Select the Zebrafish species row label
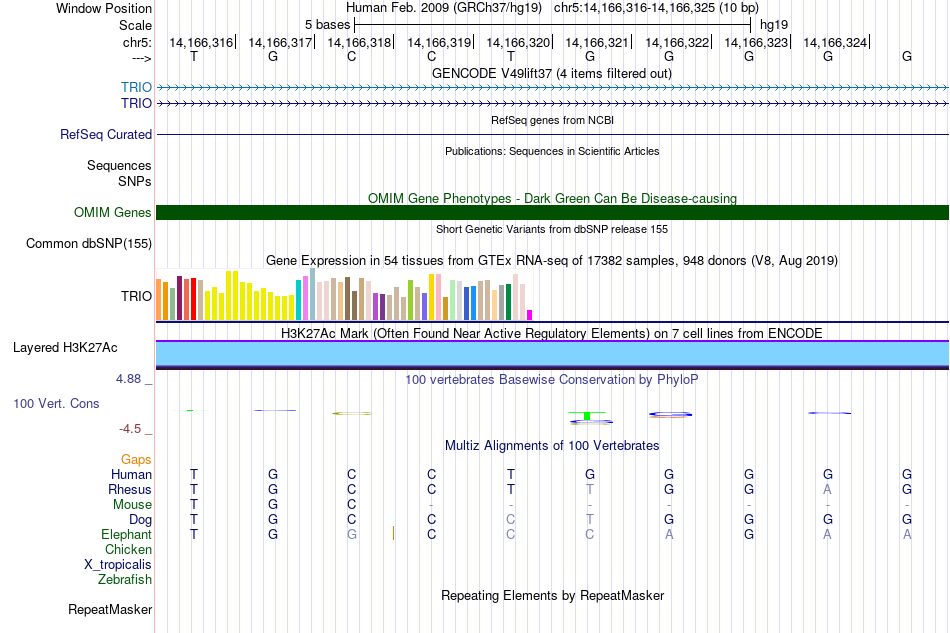This screenshot has height=633, width=950. pos(124,580)
